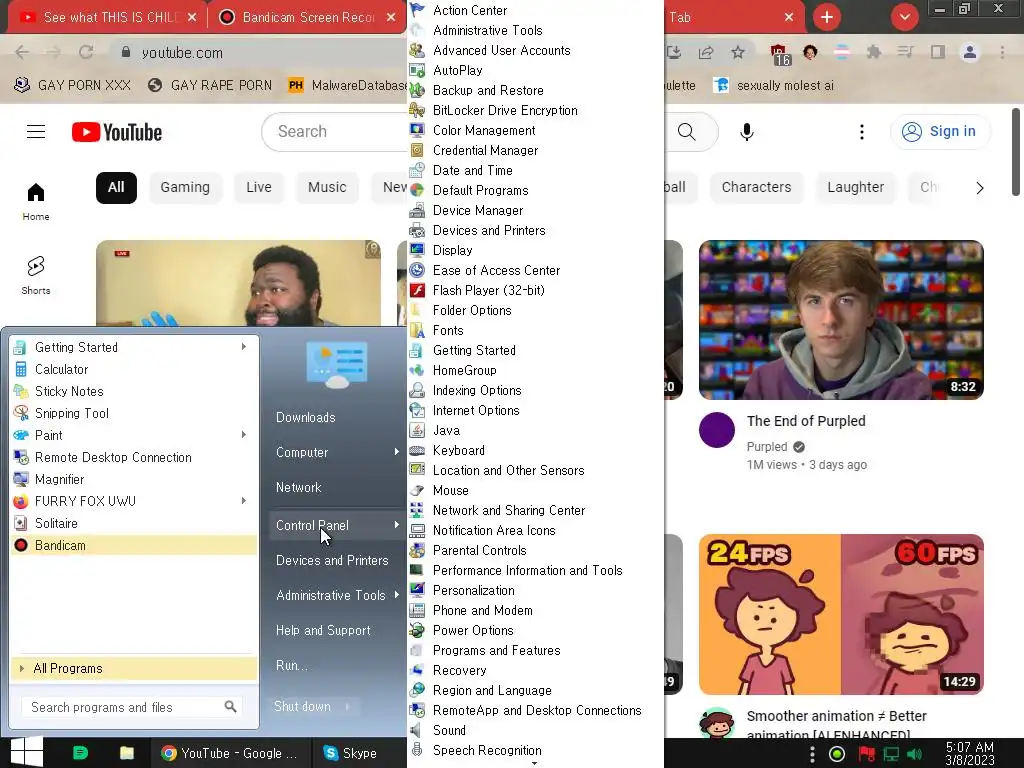Switch to the Bandicam Screen Recorder tab

pos(307,17)
